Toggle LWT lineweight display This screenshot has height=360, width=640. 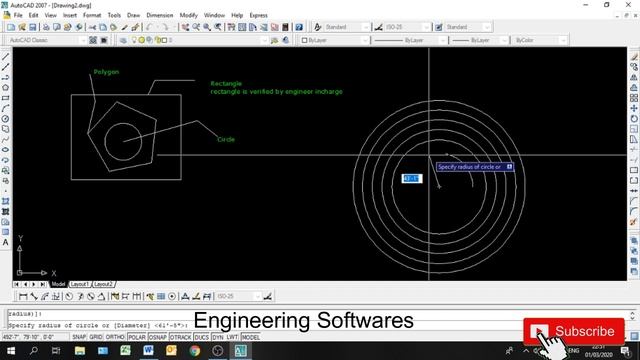pos(232,337)
